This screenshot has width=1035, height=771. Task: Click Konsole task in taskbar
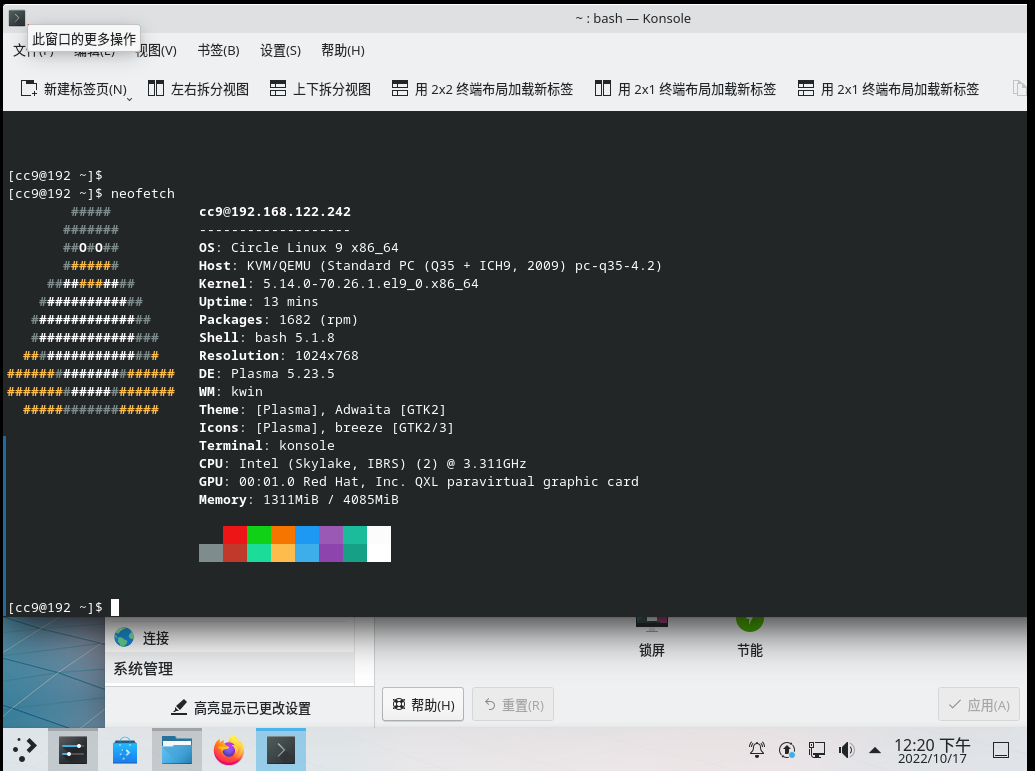click(281, 750)
